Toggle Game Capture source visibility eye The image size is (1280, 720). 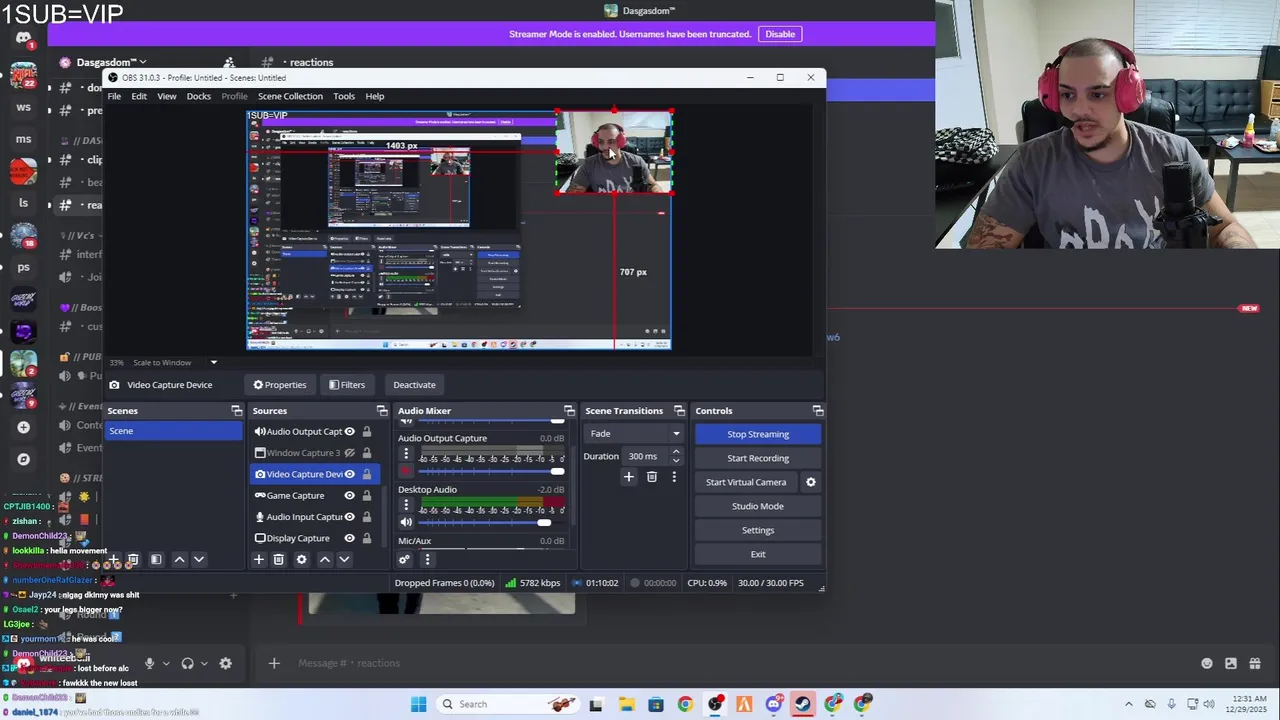[x=349, y=496]
